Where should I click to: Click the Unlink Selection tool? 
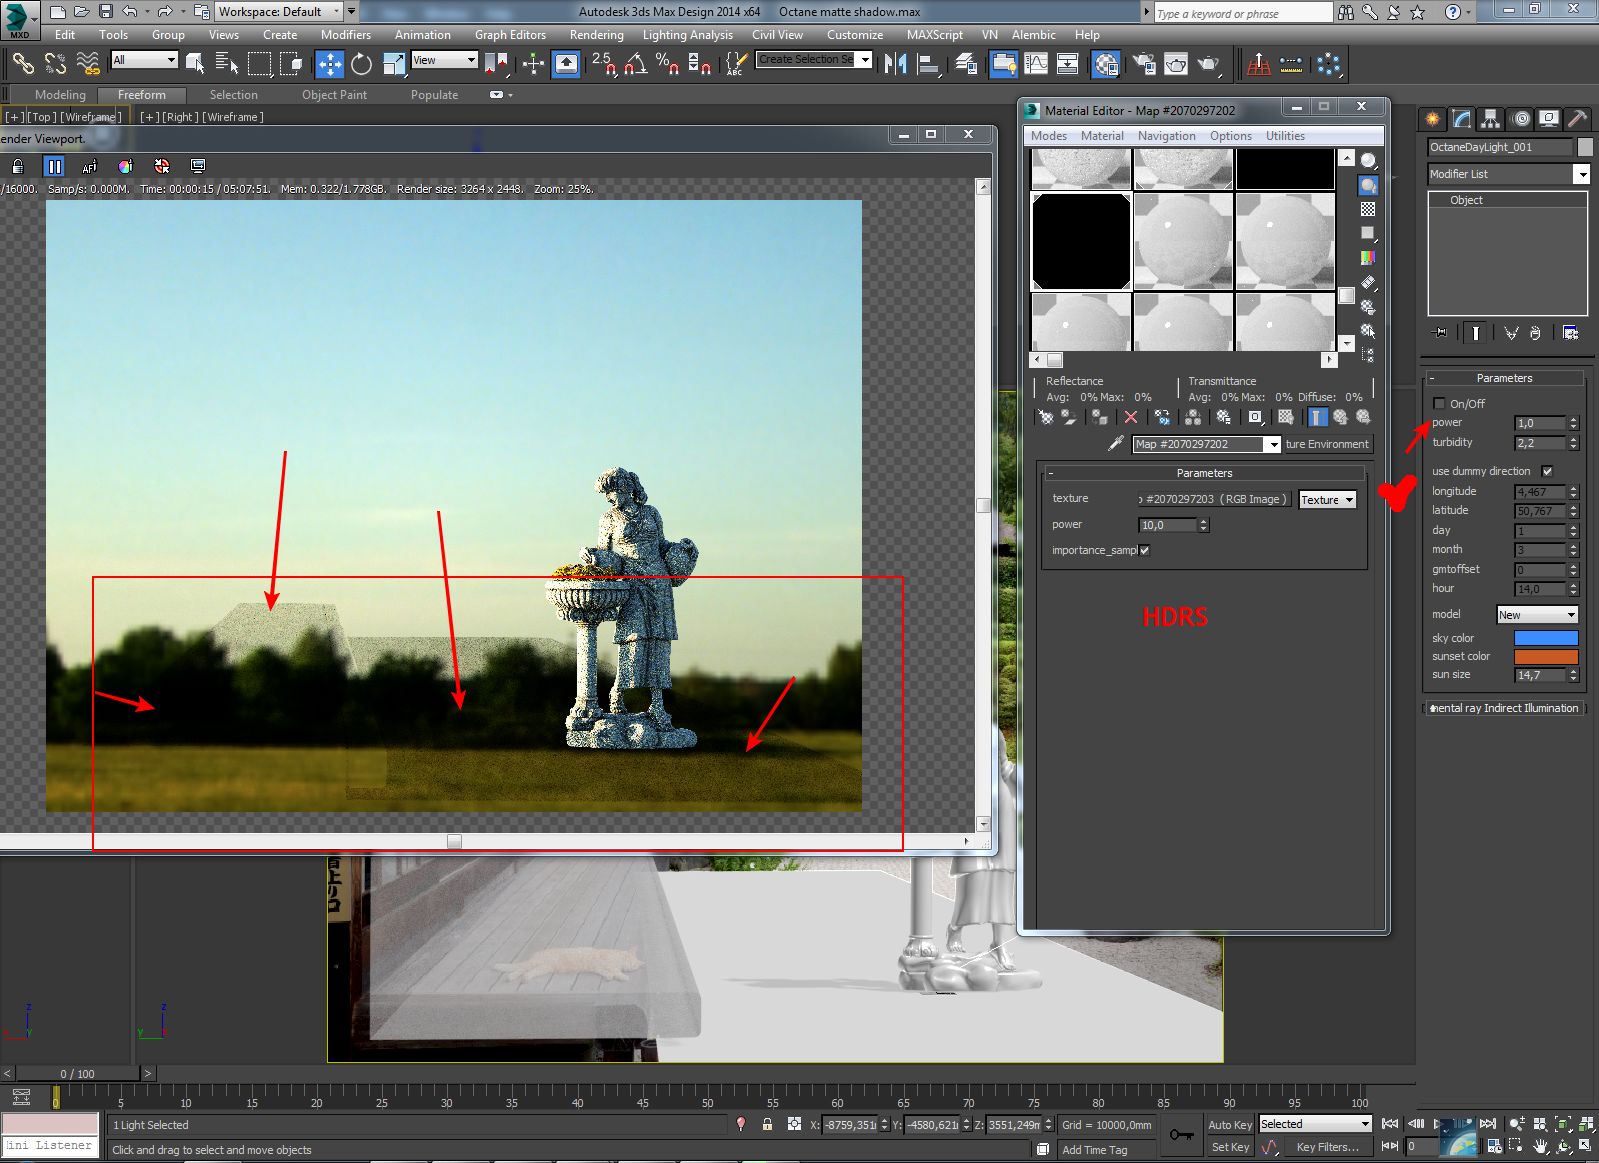pyautogui.click(x=55, y=64)
